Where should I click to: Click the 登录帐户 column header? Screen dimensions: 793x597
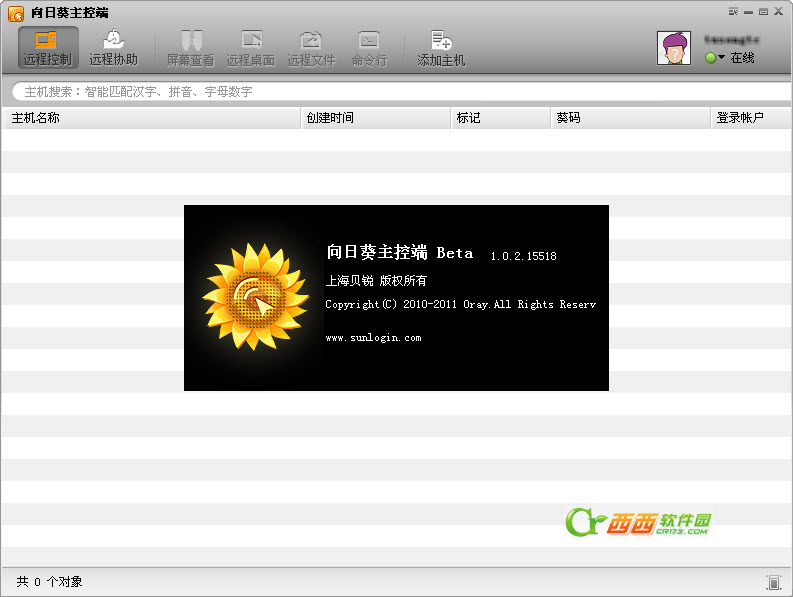point(752,118)
